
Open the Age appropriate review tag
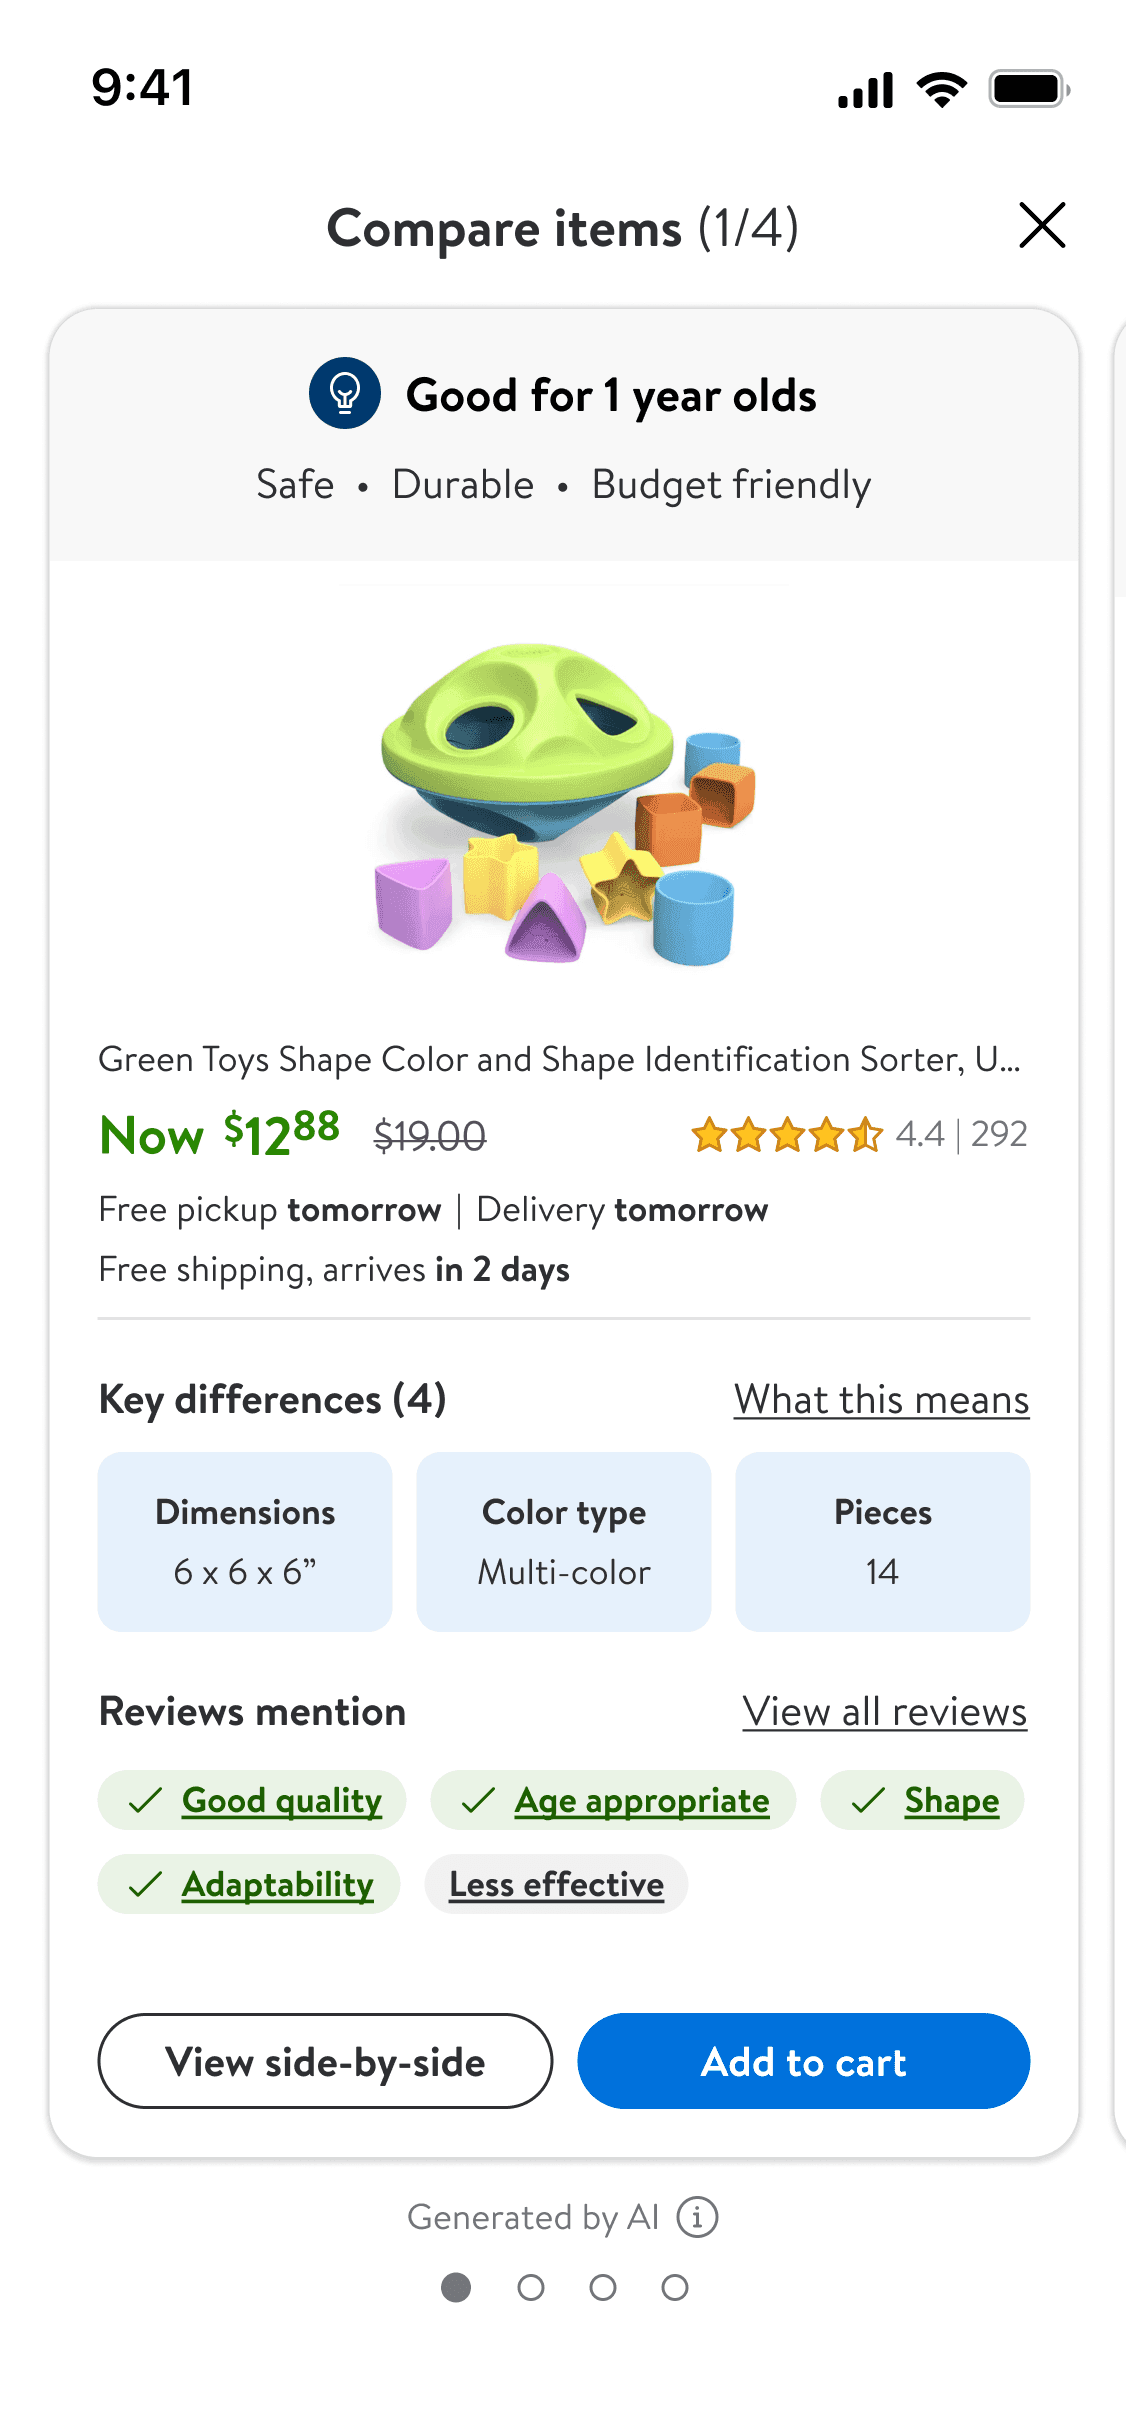(613, 1801)
